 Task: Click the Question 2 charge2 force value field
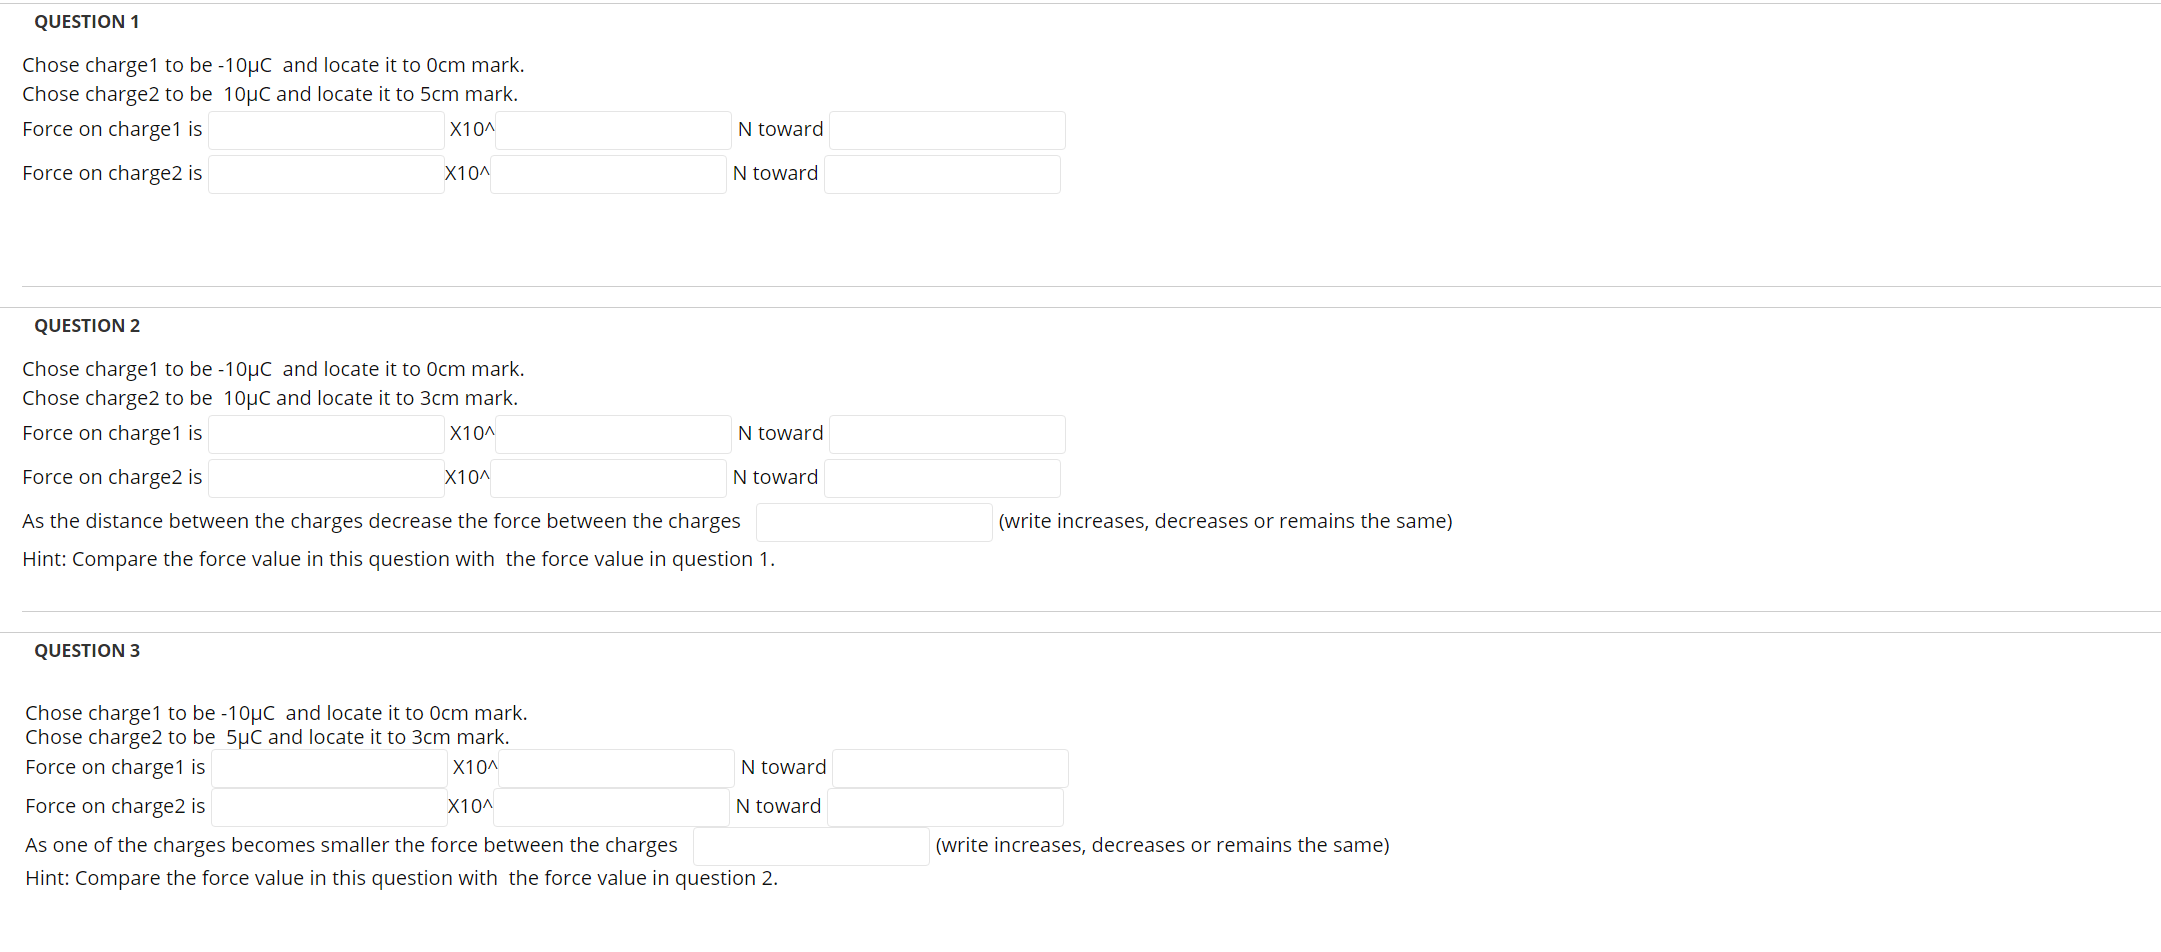click(x=325, y=478)
